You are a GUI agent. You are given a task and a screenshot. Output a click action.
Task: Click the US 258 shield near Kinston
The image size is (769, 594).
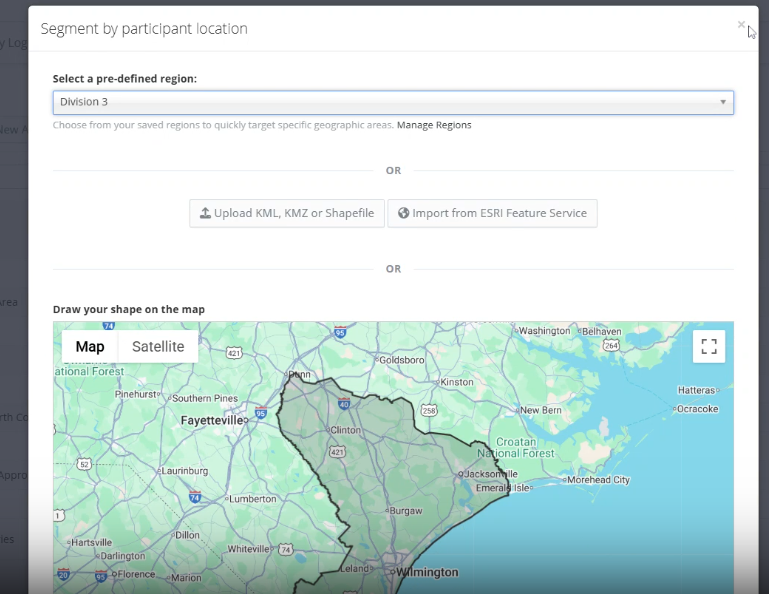click(x=429, y=410)
